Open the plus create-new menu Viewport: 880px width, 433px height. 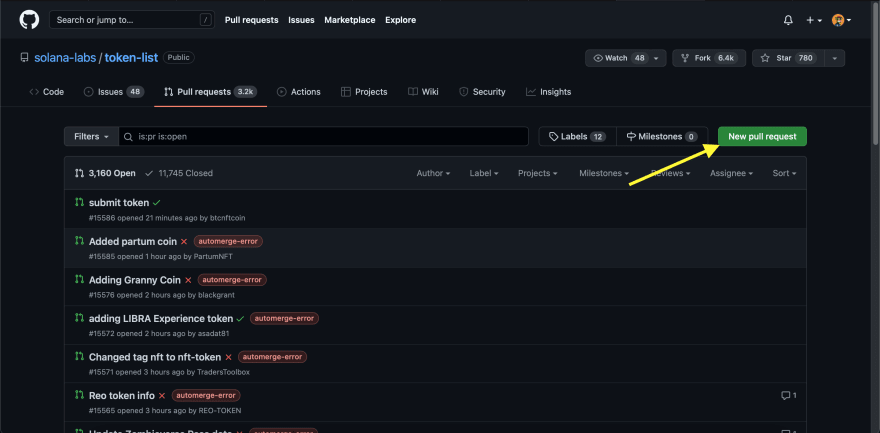pyautogui.click(x=814, y=20)
